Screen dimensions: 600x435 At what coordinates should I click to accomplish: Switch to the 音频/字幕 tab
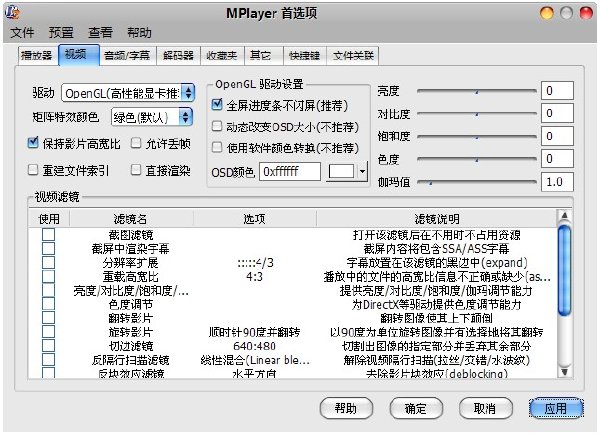(x=127, y=56)
